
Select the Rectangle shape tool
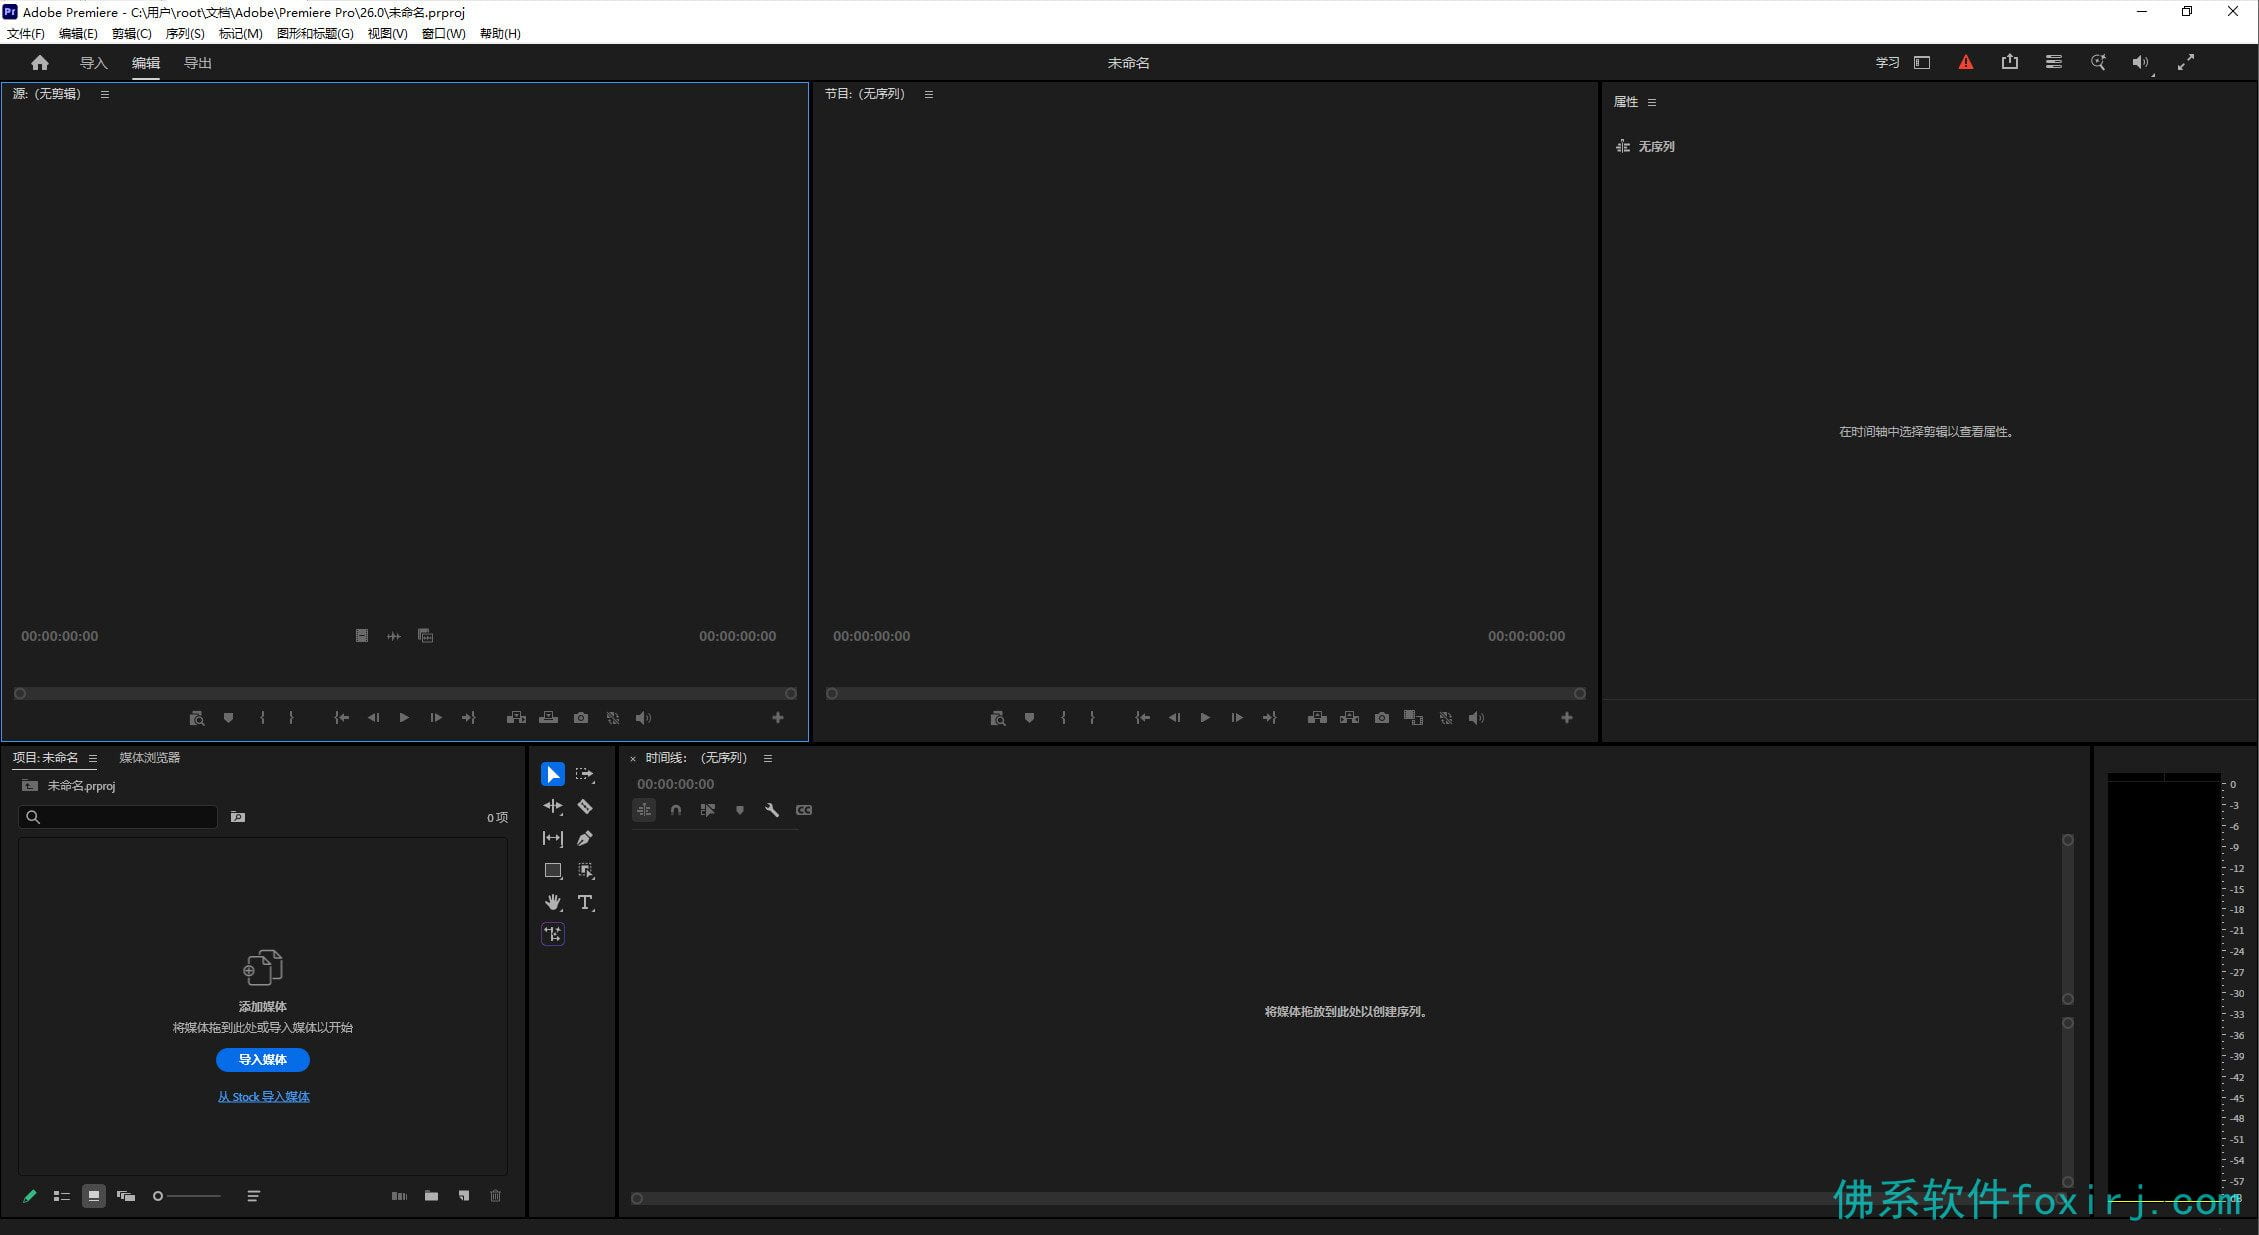pyautogui.click(x=552, y=870)
